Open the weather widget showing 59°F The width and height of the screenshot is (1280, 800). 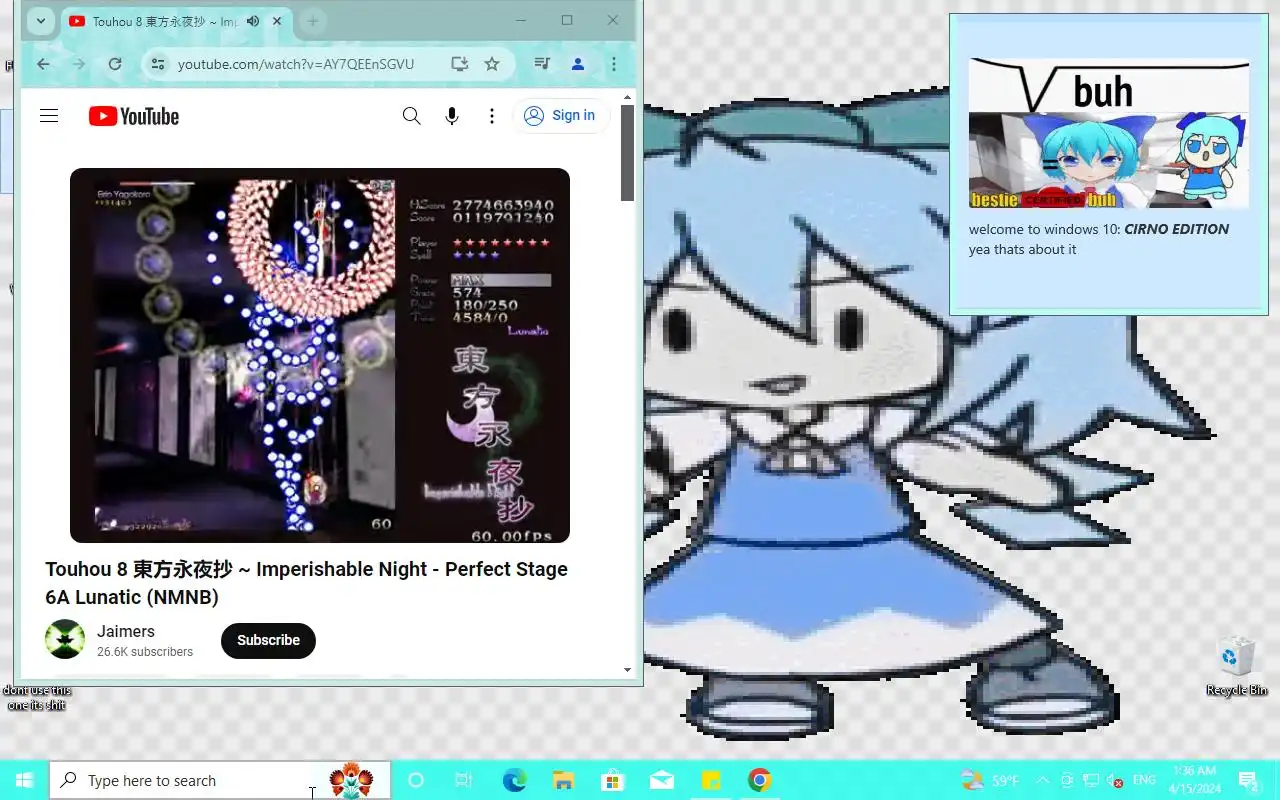point(990,780)
